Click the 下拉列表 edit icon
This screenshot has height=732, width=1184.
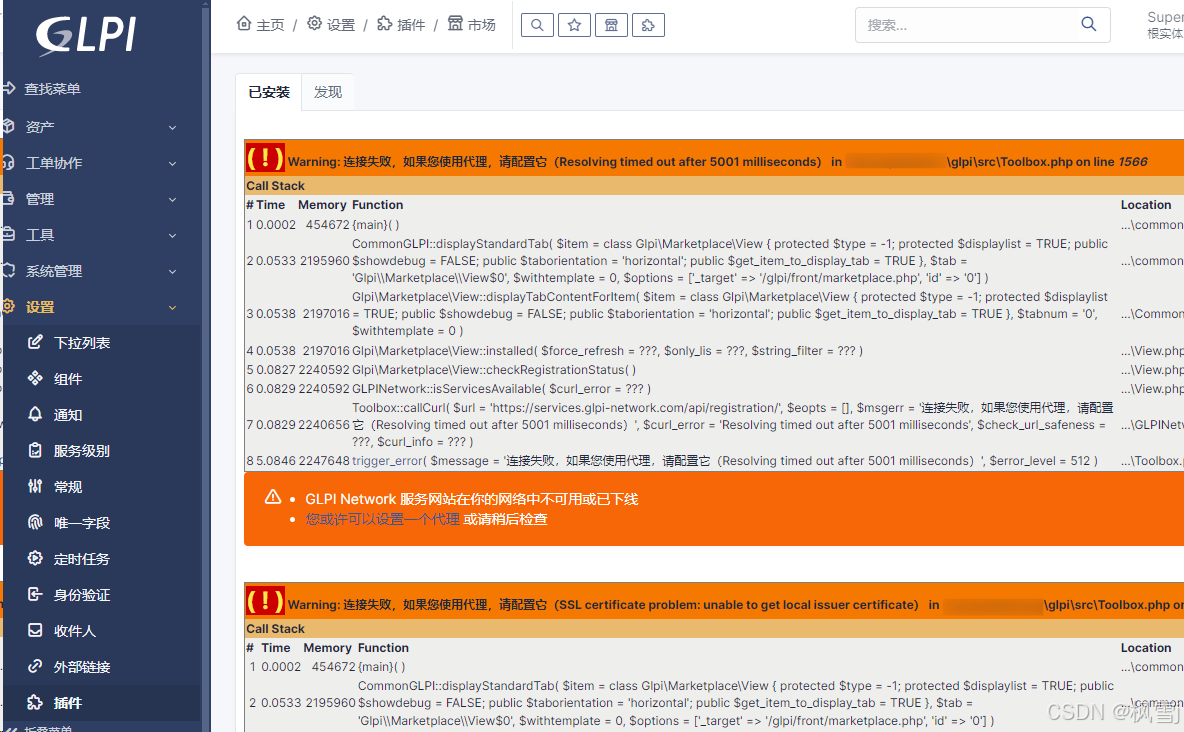tap(35, 342)
